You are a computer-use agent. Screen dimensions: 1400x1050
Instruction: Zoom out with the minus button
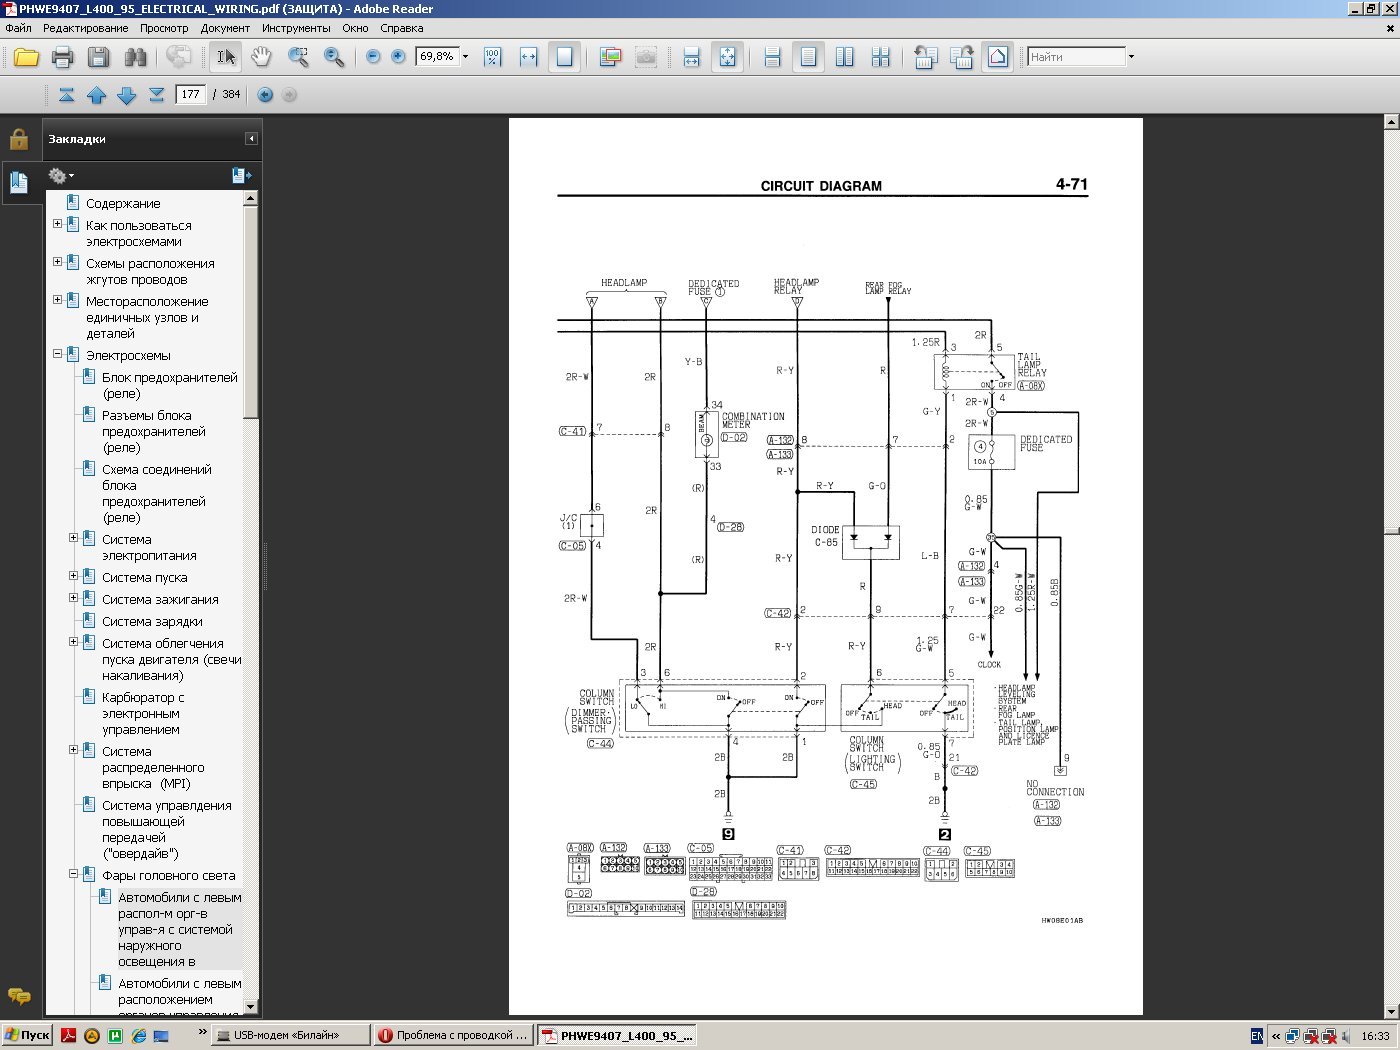coord(373,57)
